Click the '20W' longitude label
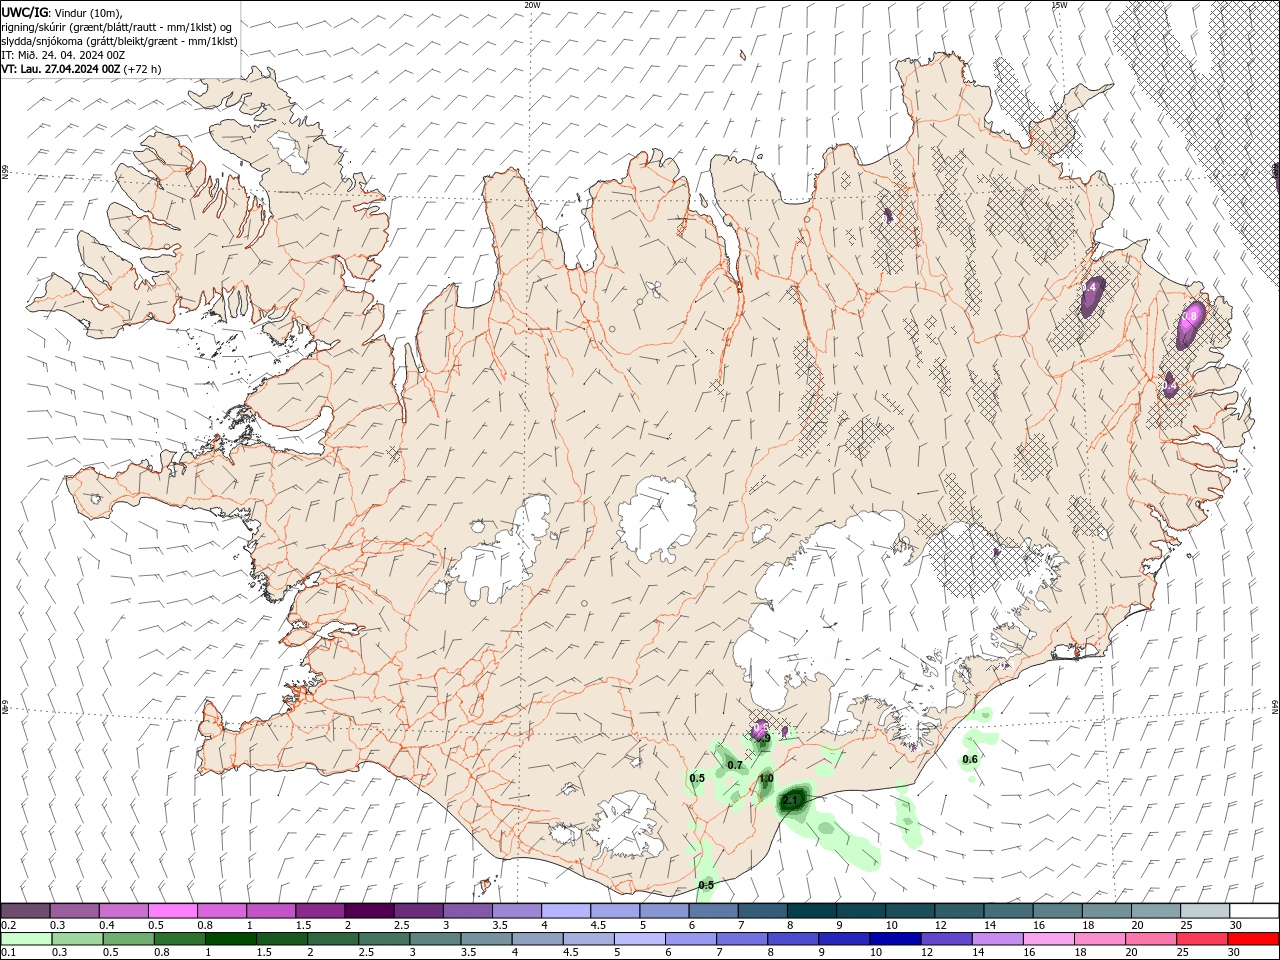This screenshot has height=960, width=1280. [x=533, y=5]
